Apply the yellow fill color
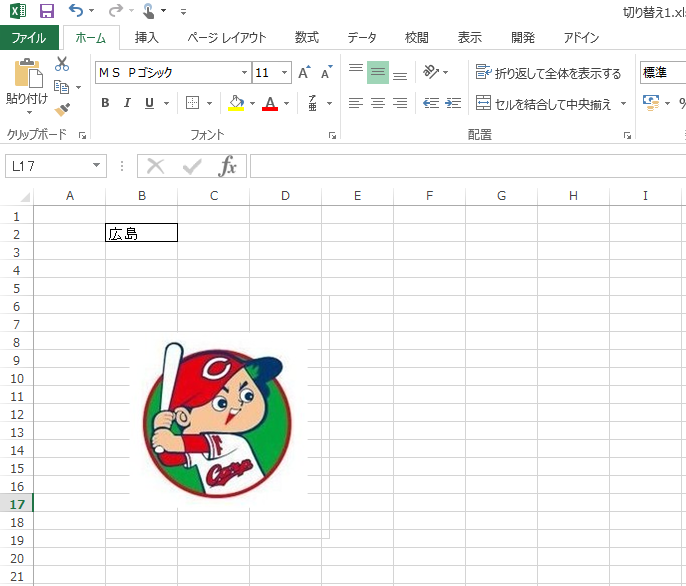 click(236, 103)
